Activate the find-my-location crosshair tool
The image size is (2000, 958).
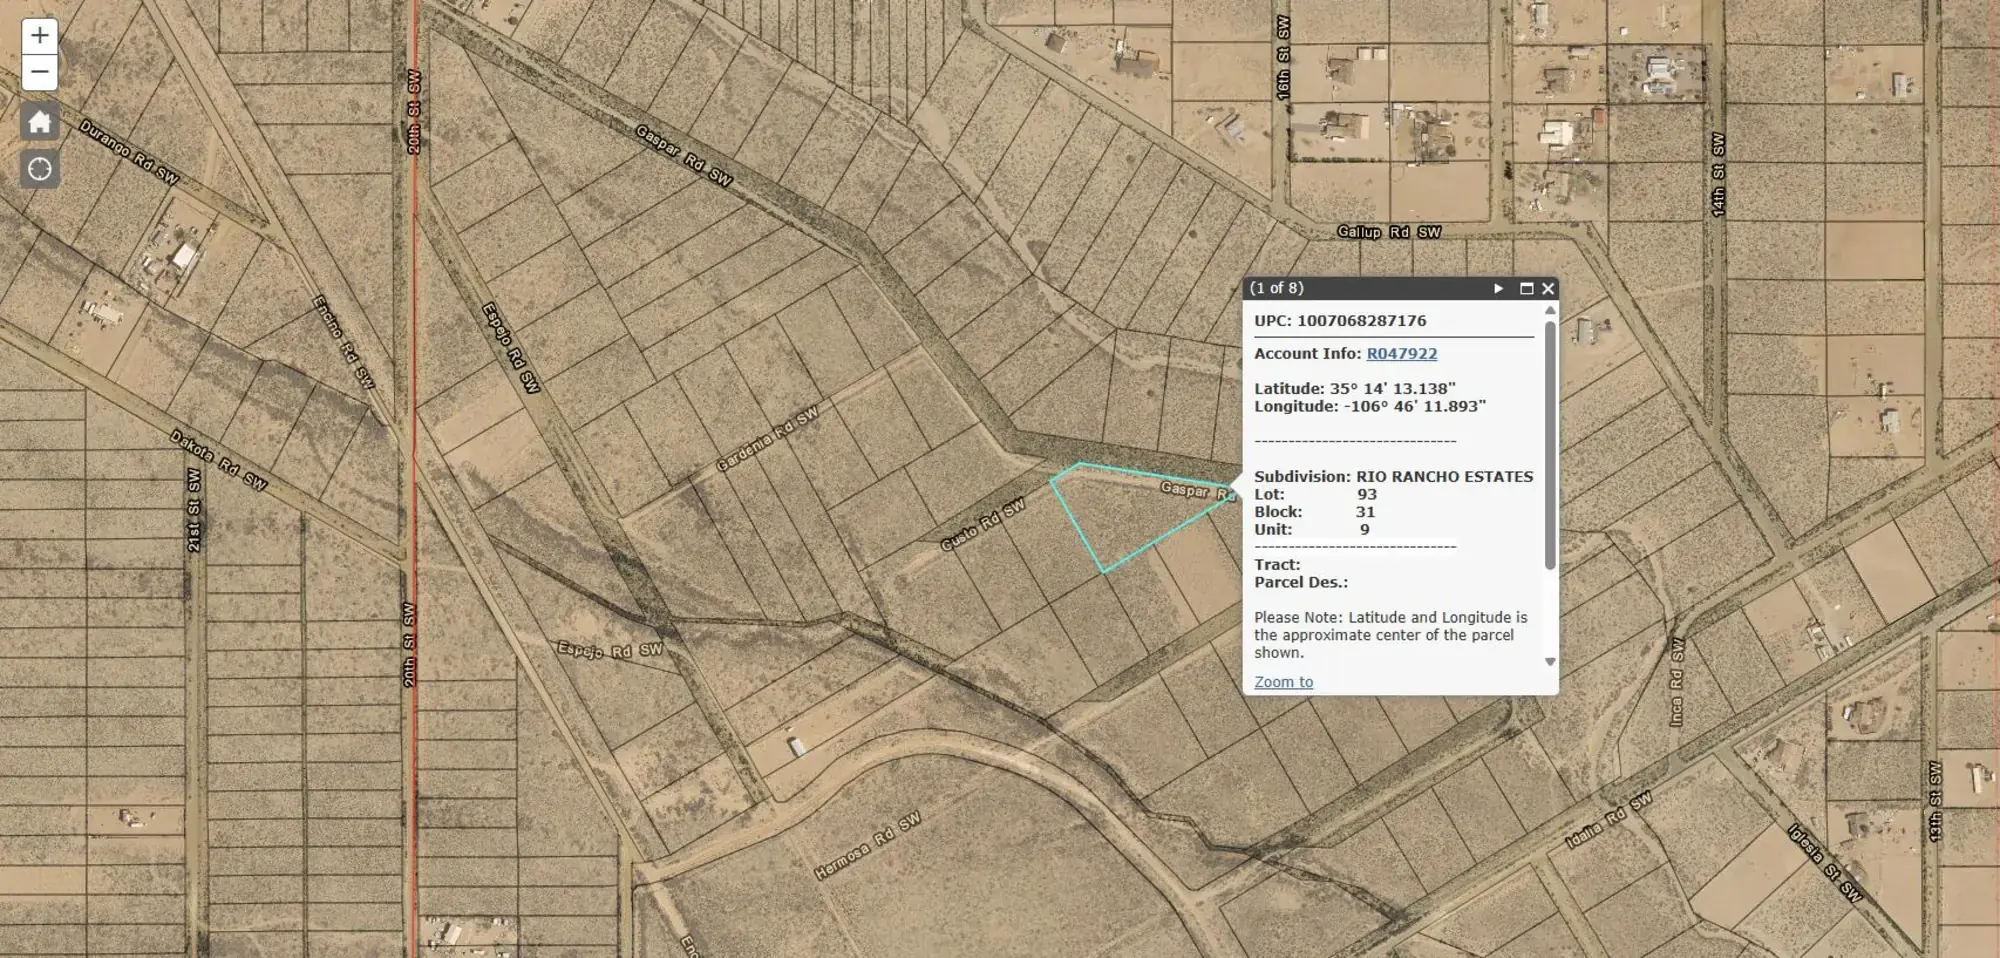coord(39,168)
